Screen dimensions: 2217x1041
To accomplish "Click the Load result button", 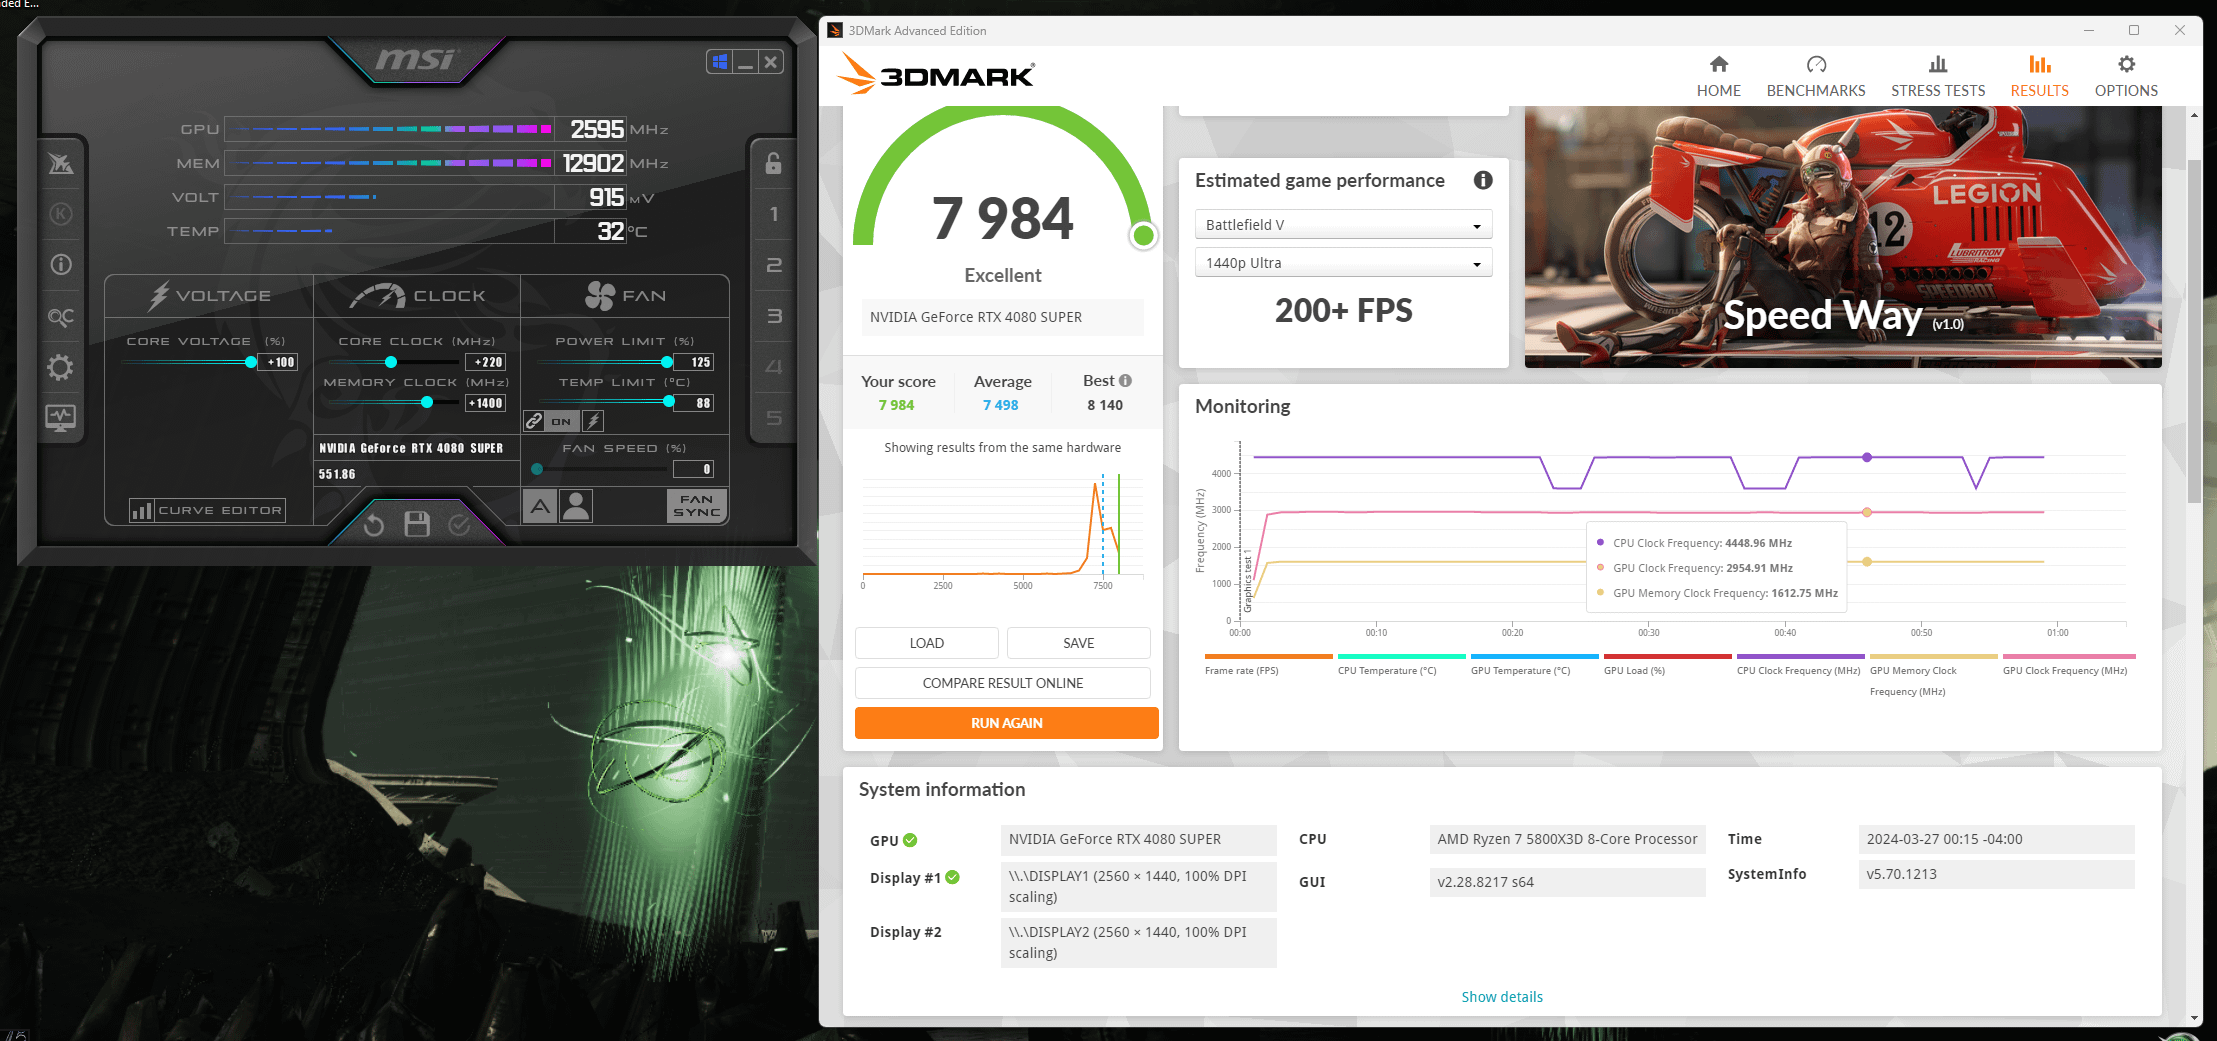I will click(927, 643).
